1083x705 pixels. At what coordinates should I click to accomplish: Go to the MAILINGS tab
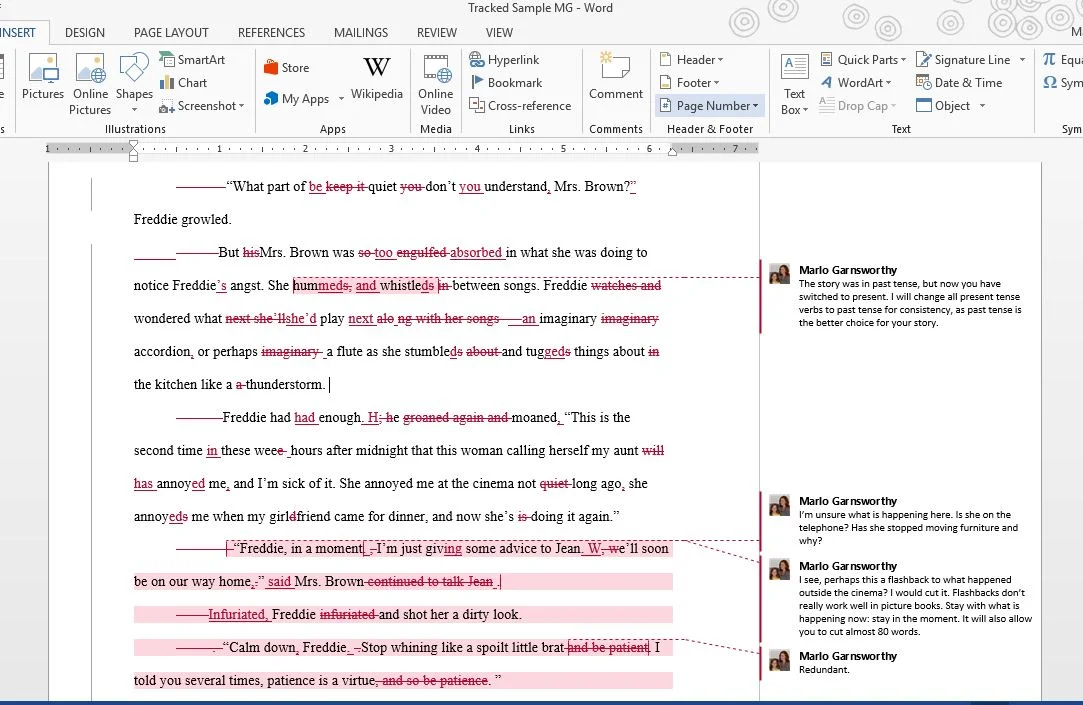[x=361, y=32]
